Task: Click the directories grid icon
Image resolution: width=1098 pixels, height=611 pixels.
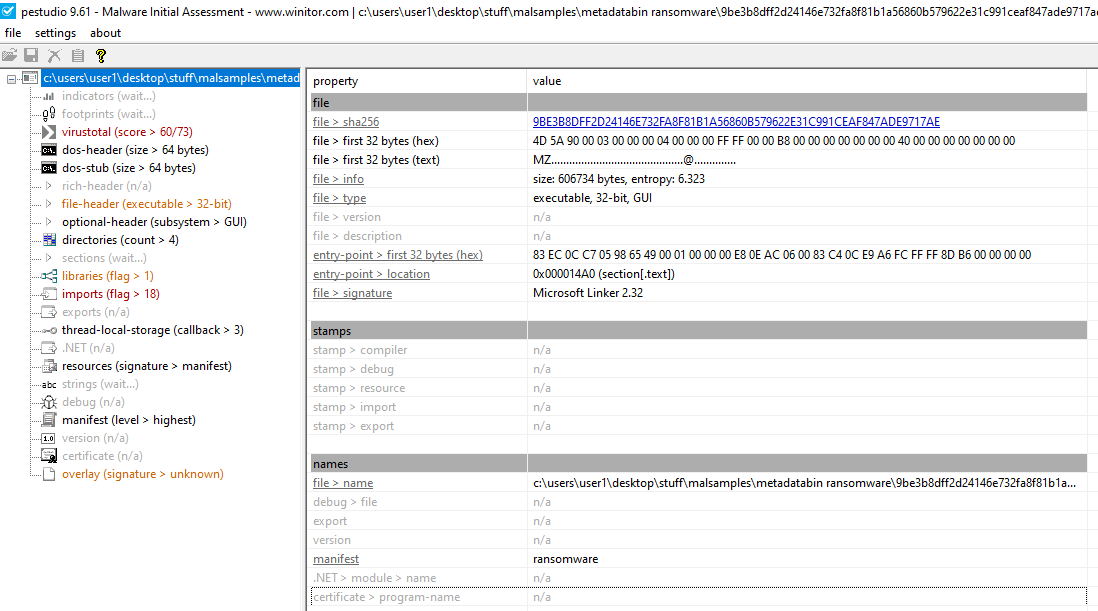Action: [x=49, y=240]
